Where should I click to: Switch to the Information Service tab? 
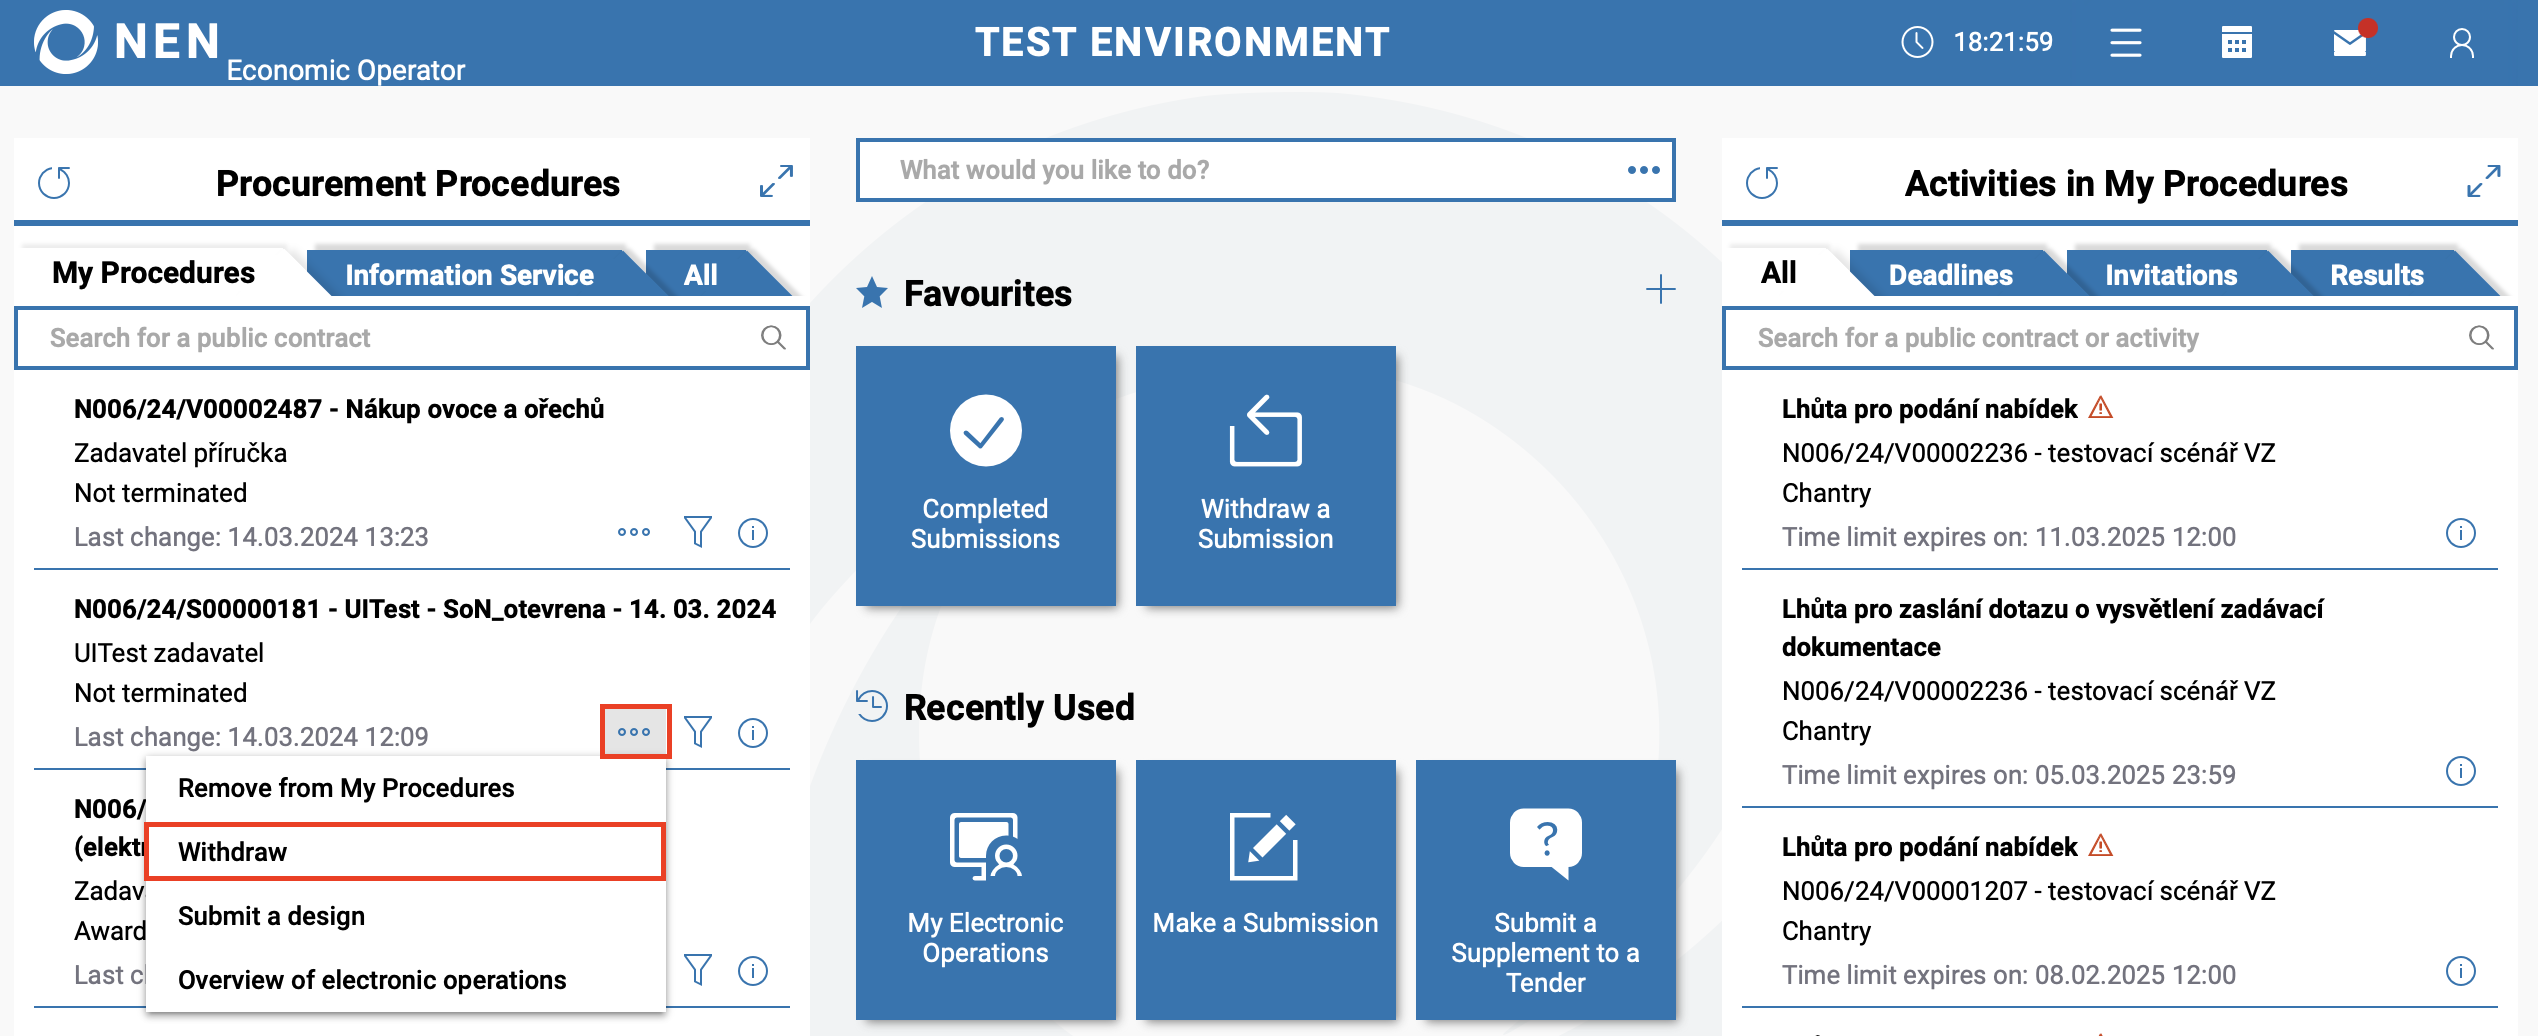coord(469,275)
